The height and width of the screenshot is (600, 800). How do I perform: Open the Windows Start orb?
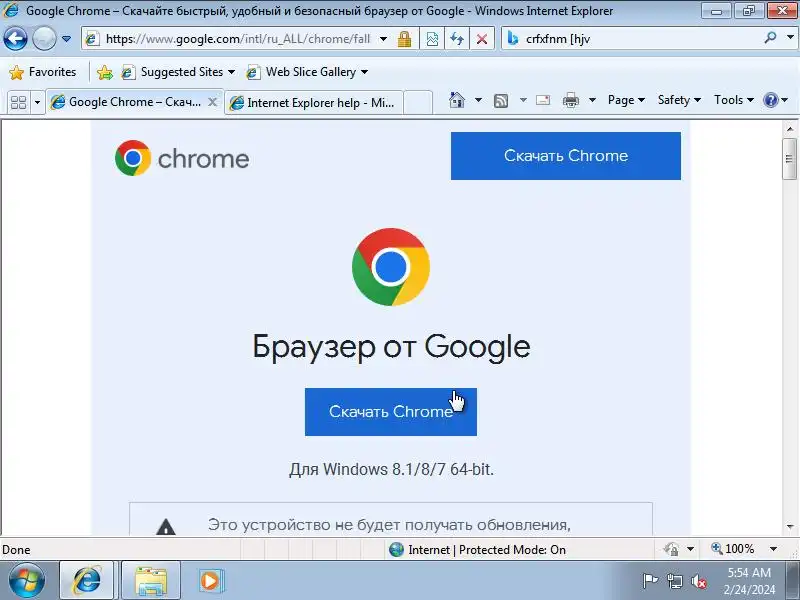click(27, 581)
